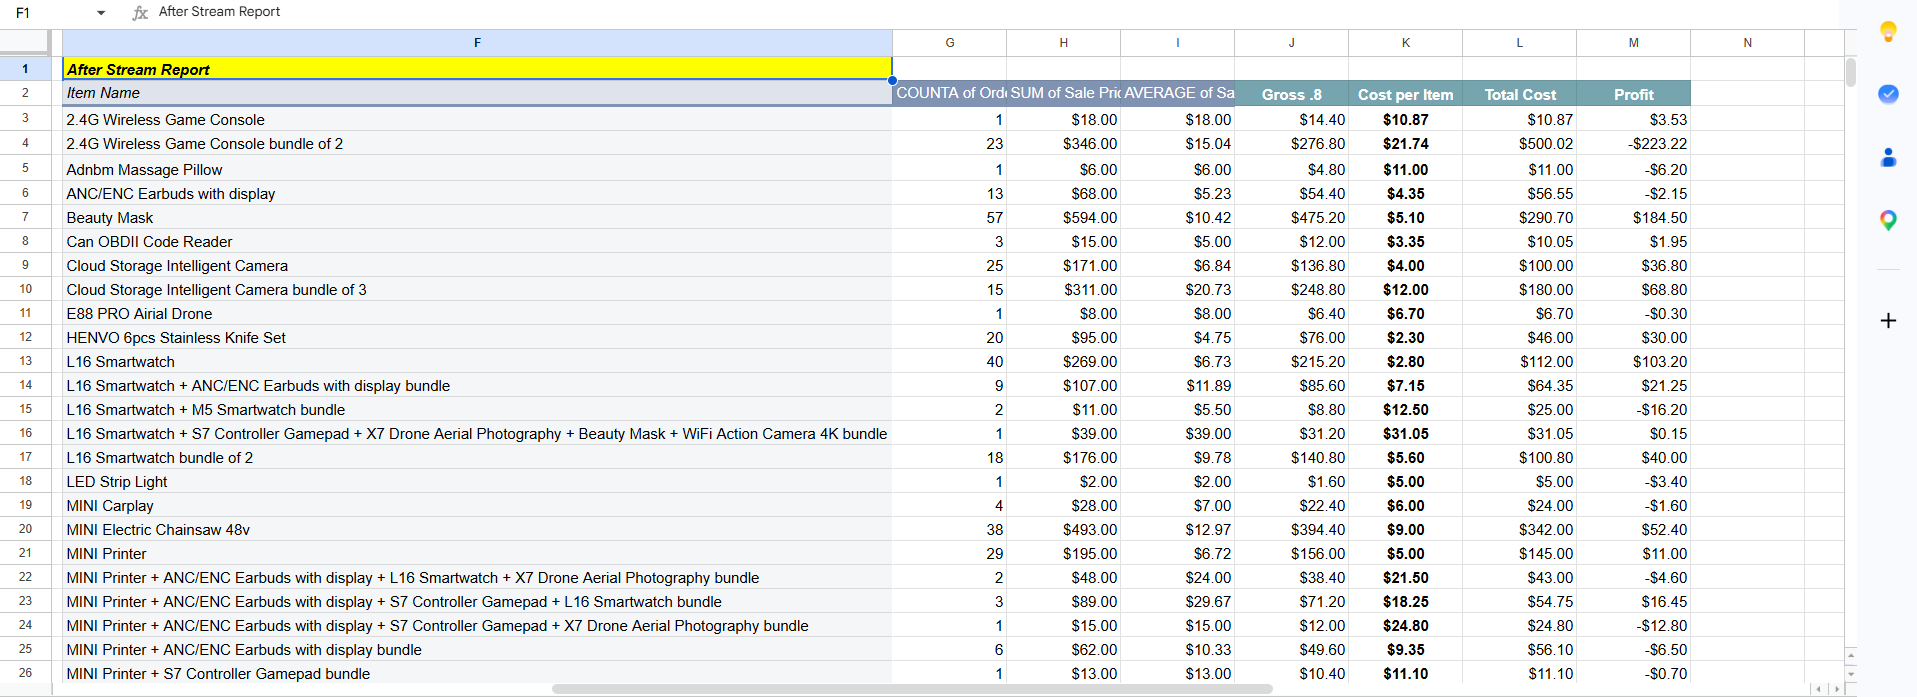The image size is (1917, 697).
Task: Select column K header
Action: [1405, 43]
